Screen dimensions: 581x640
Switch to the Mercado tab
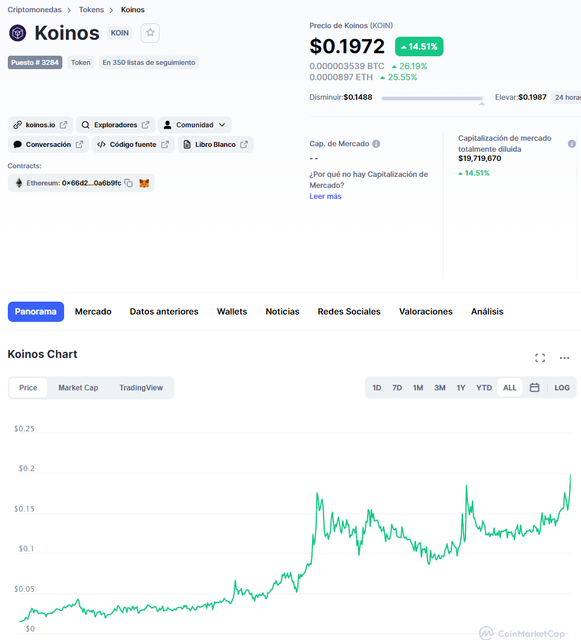point(93,311)
